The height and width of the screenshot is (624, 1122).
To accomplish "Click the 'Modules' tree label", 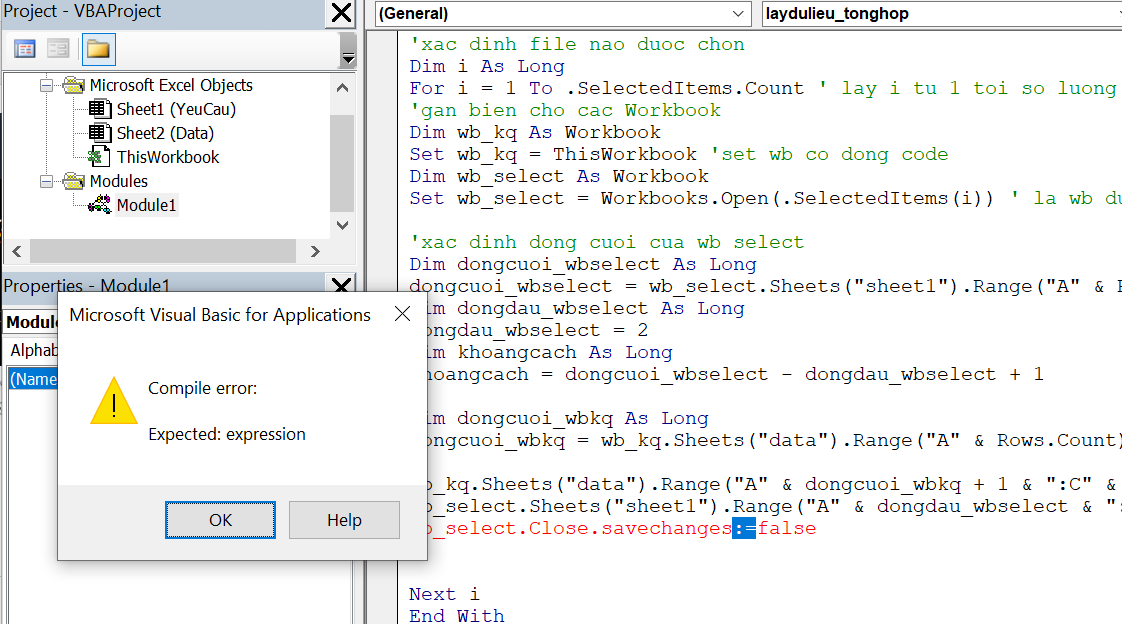I will tap(119, 181).
